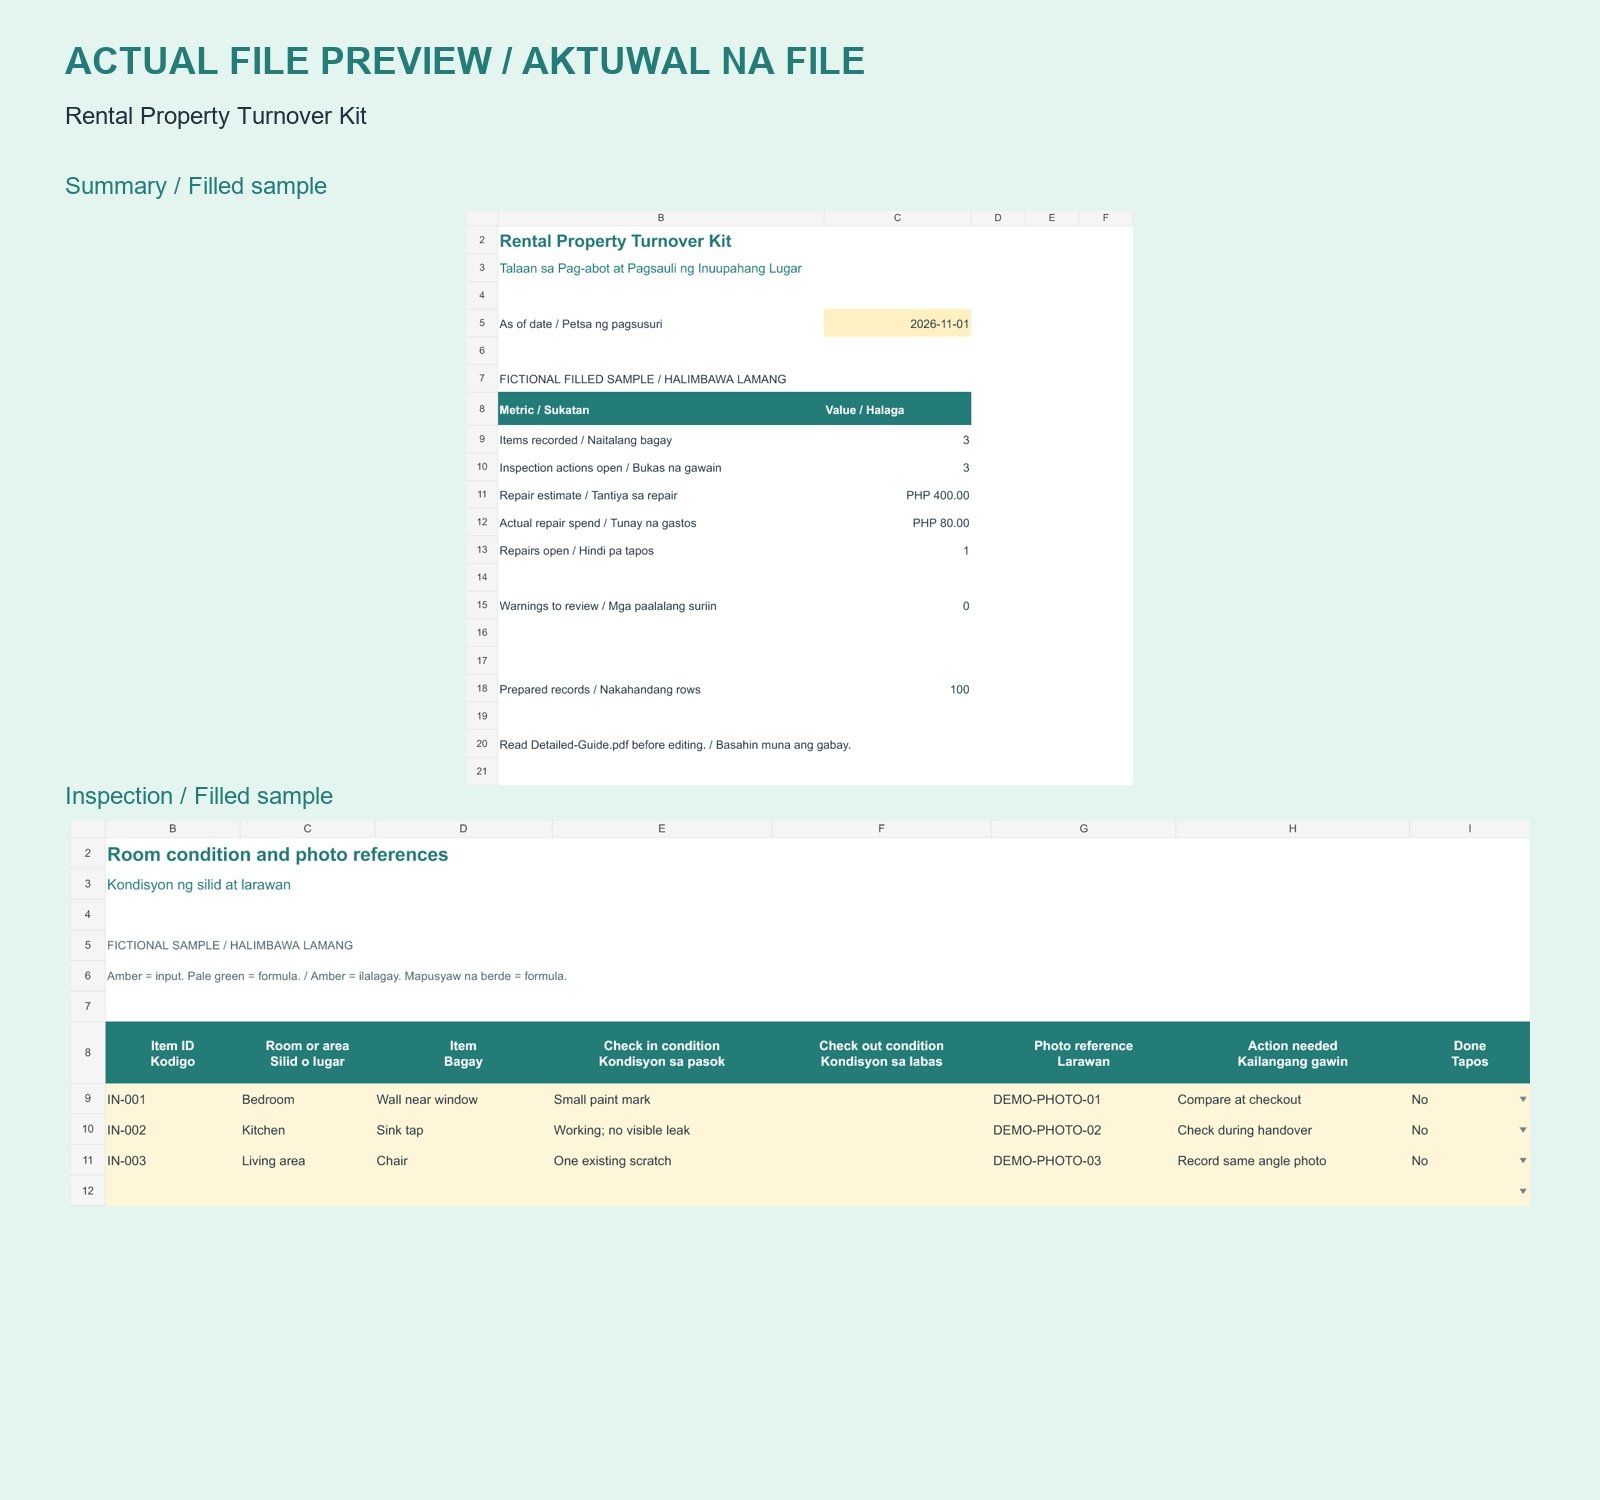Select the IN-003 item ID cell

point(173,1161)
